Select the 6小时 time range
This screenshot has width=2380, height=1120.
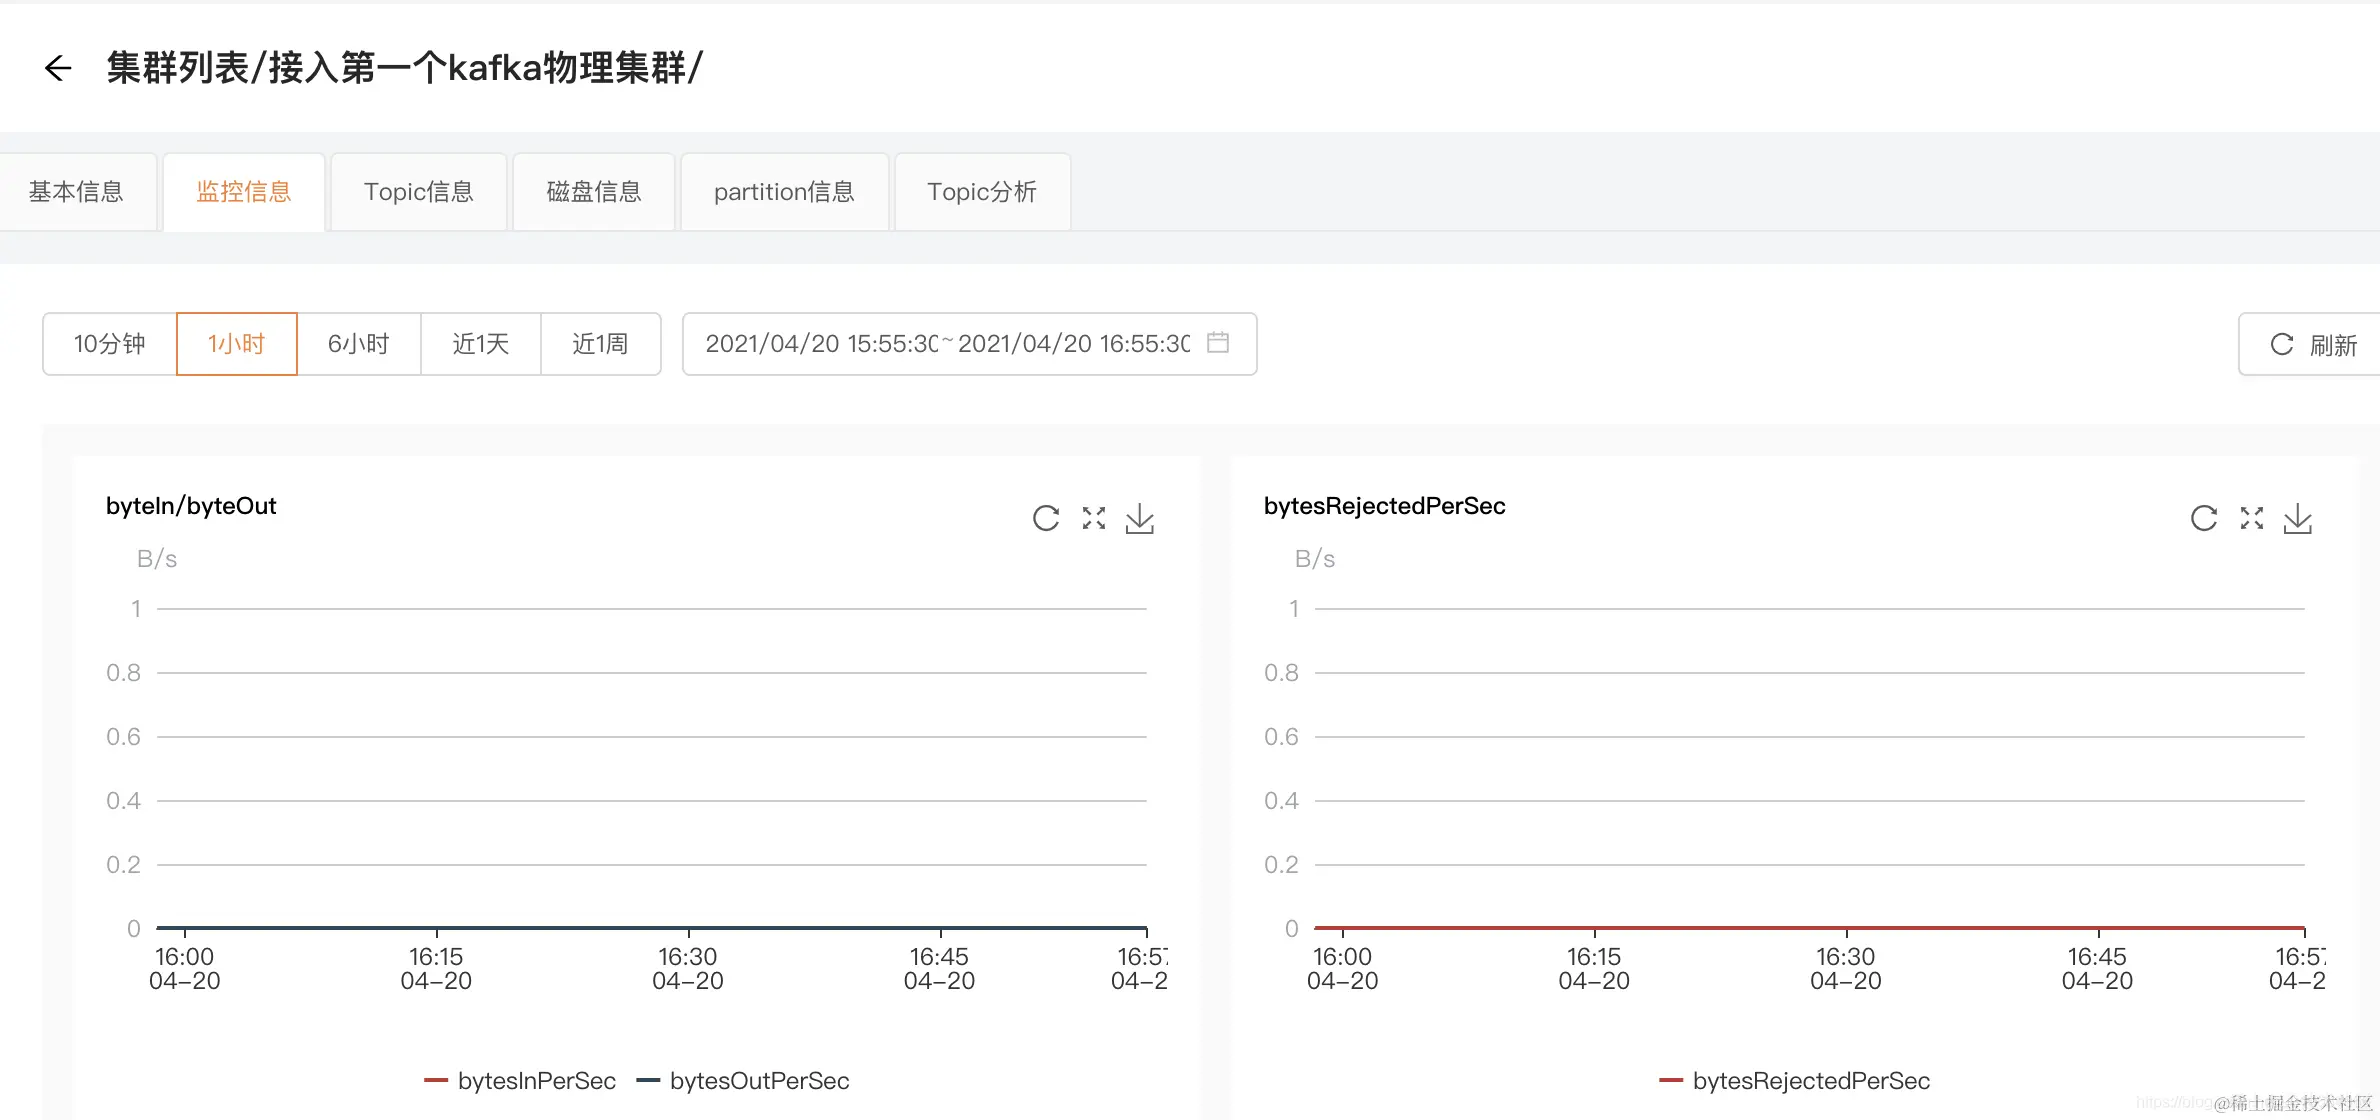358,344
